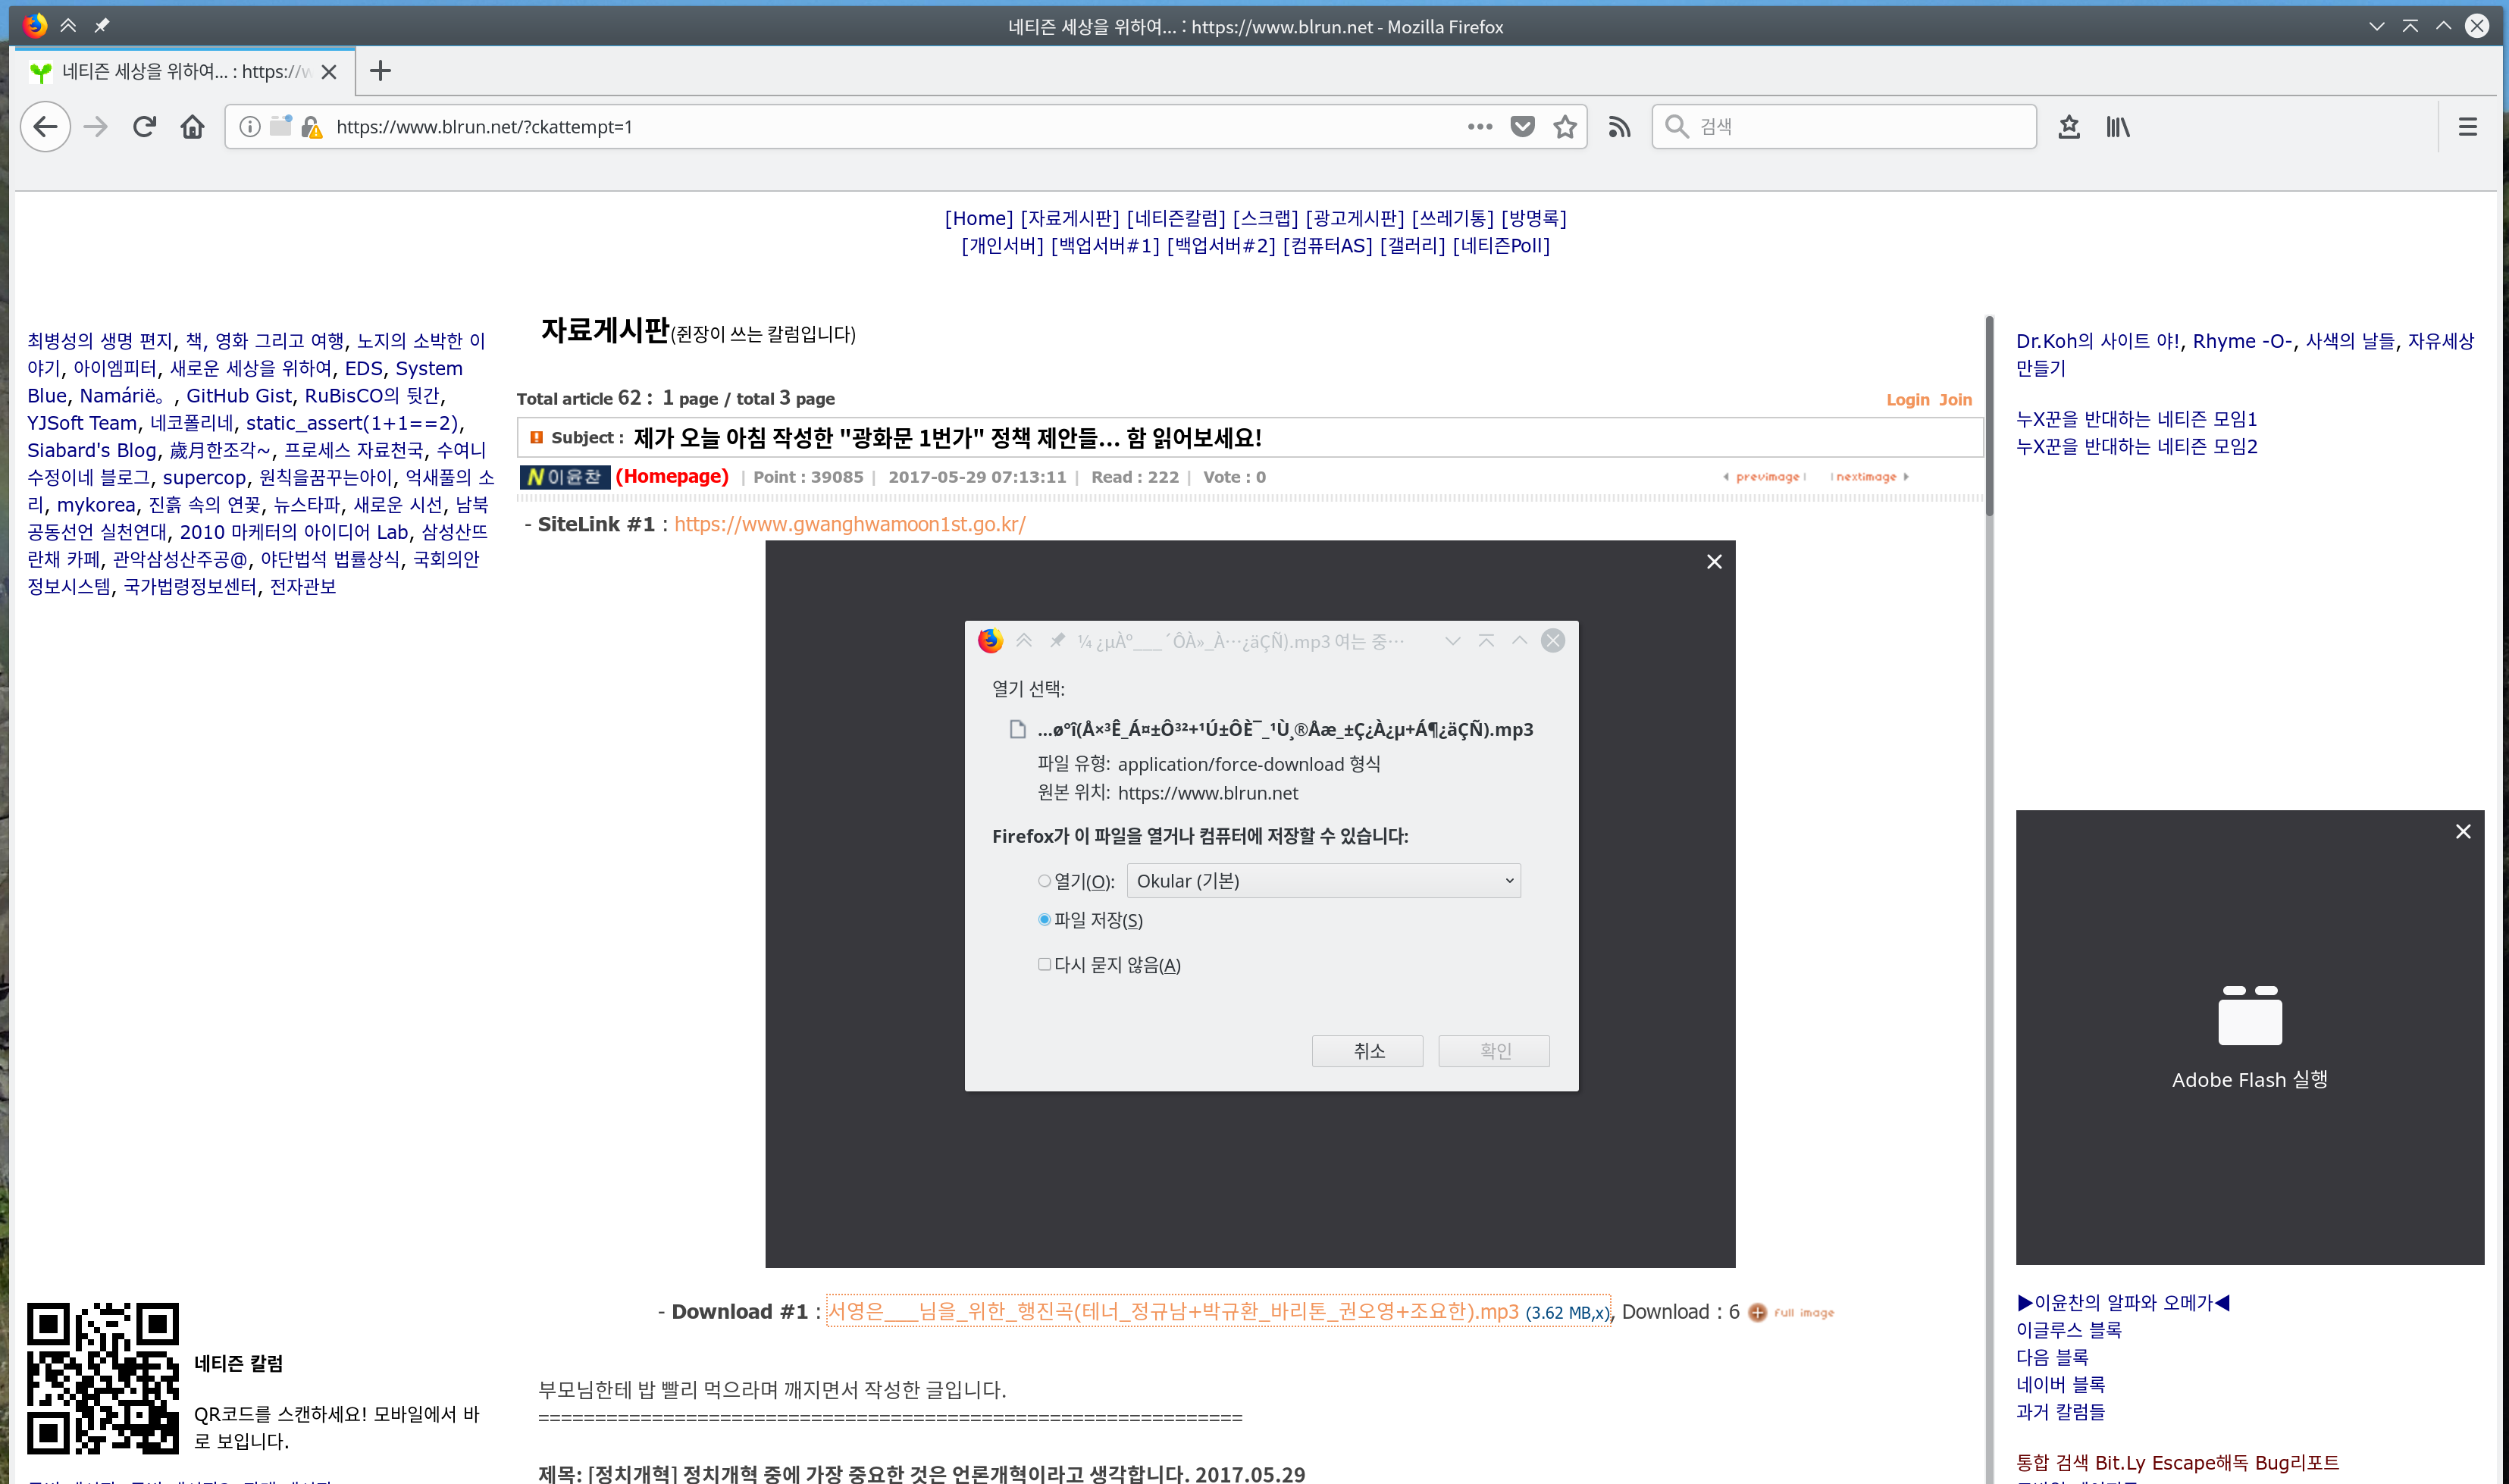
Task: Open a new tab with plus button
Action: coord(380,71)
